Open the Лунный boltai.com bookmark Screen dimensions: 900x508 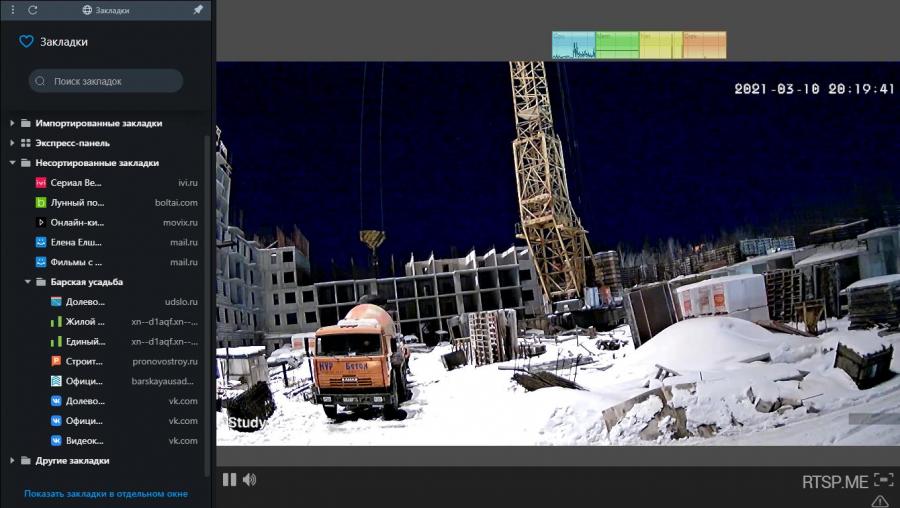coord(76,203)
